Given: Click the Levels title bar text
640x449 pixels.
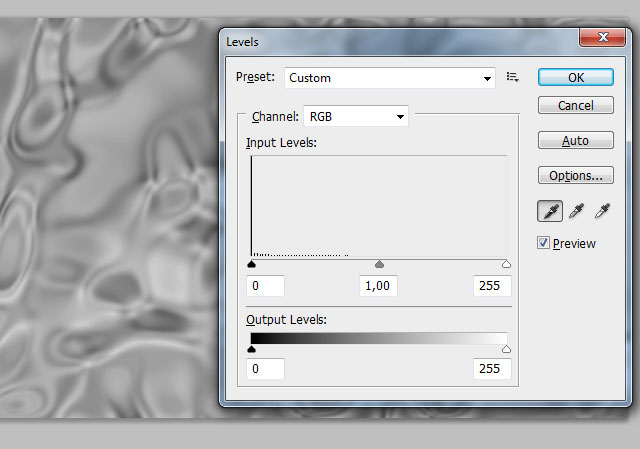Looking at the screenshot, I should point(242,42).
